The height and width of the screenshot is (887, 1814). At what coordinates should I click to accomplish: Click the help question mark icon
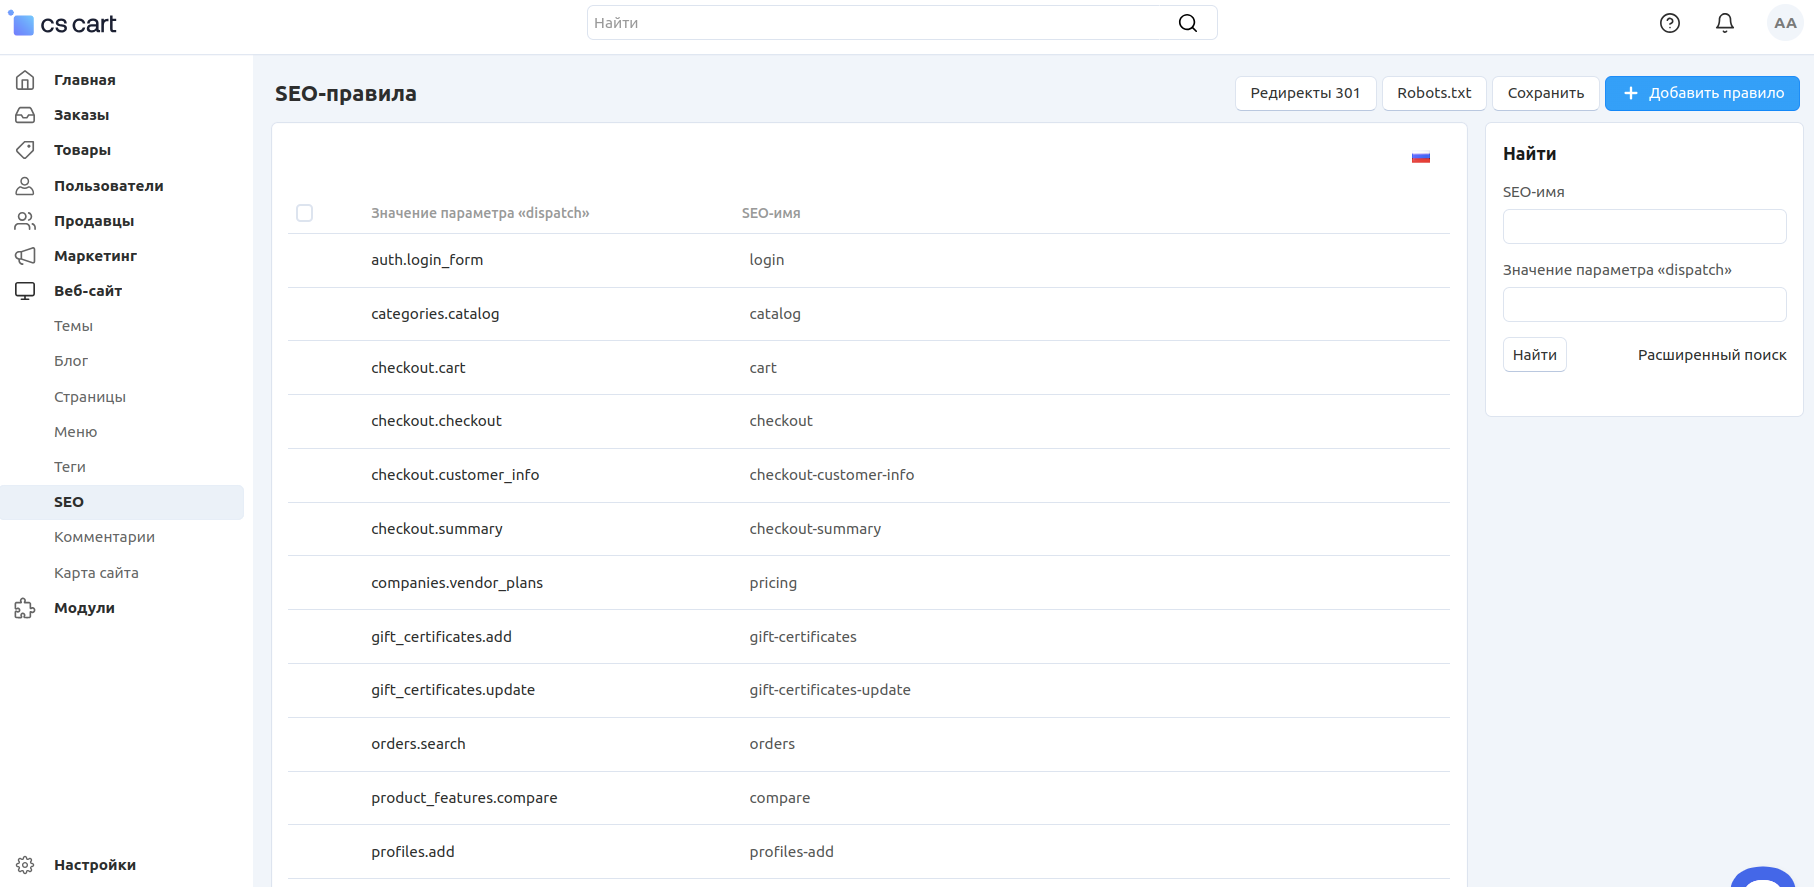tap(1669, 23)
